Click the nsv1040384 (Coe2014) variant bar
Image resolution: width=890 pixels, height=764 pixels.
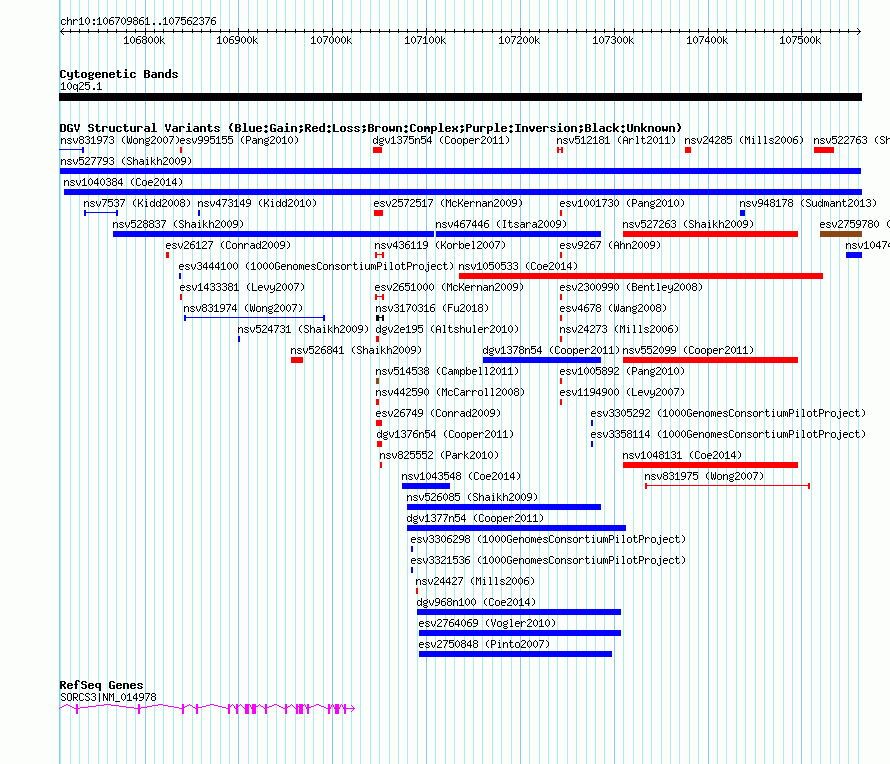coord(463,192)
